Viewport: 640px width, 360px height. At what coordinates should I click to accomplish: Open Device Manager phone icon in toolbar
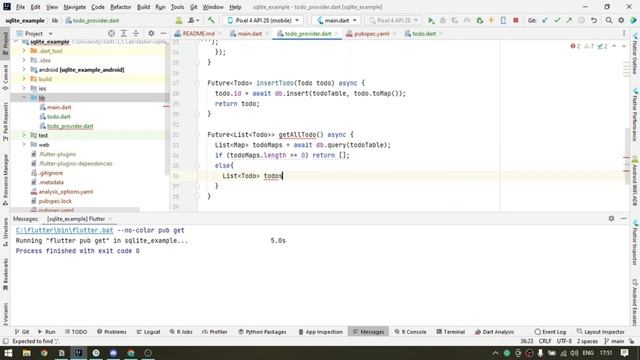[x=503, y=20]
